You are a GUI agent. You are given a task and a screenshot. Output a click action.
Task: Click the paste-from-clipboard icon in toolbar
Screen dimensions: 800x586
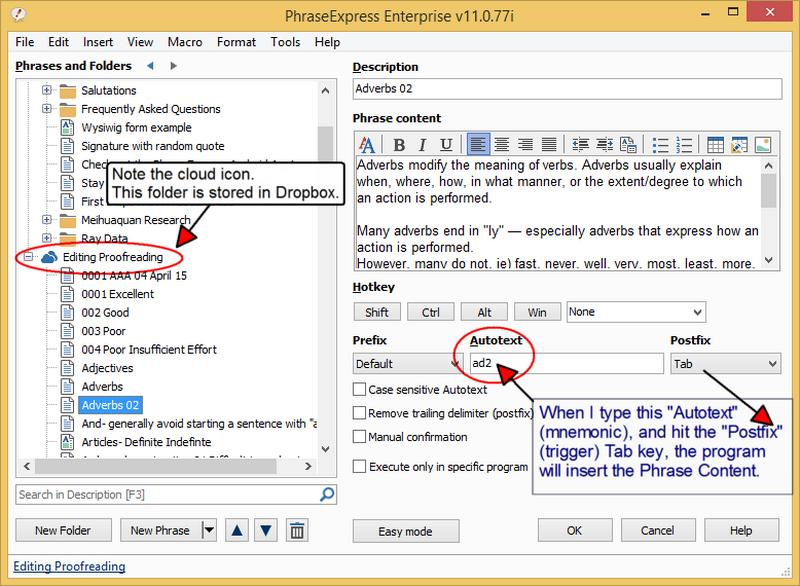pyautogui.click(x=628, y=145)
